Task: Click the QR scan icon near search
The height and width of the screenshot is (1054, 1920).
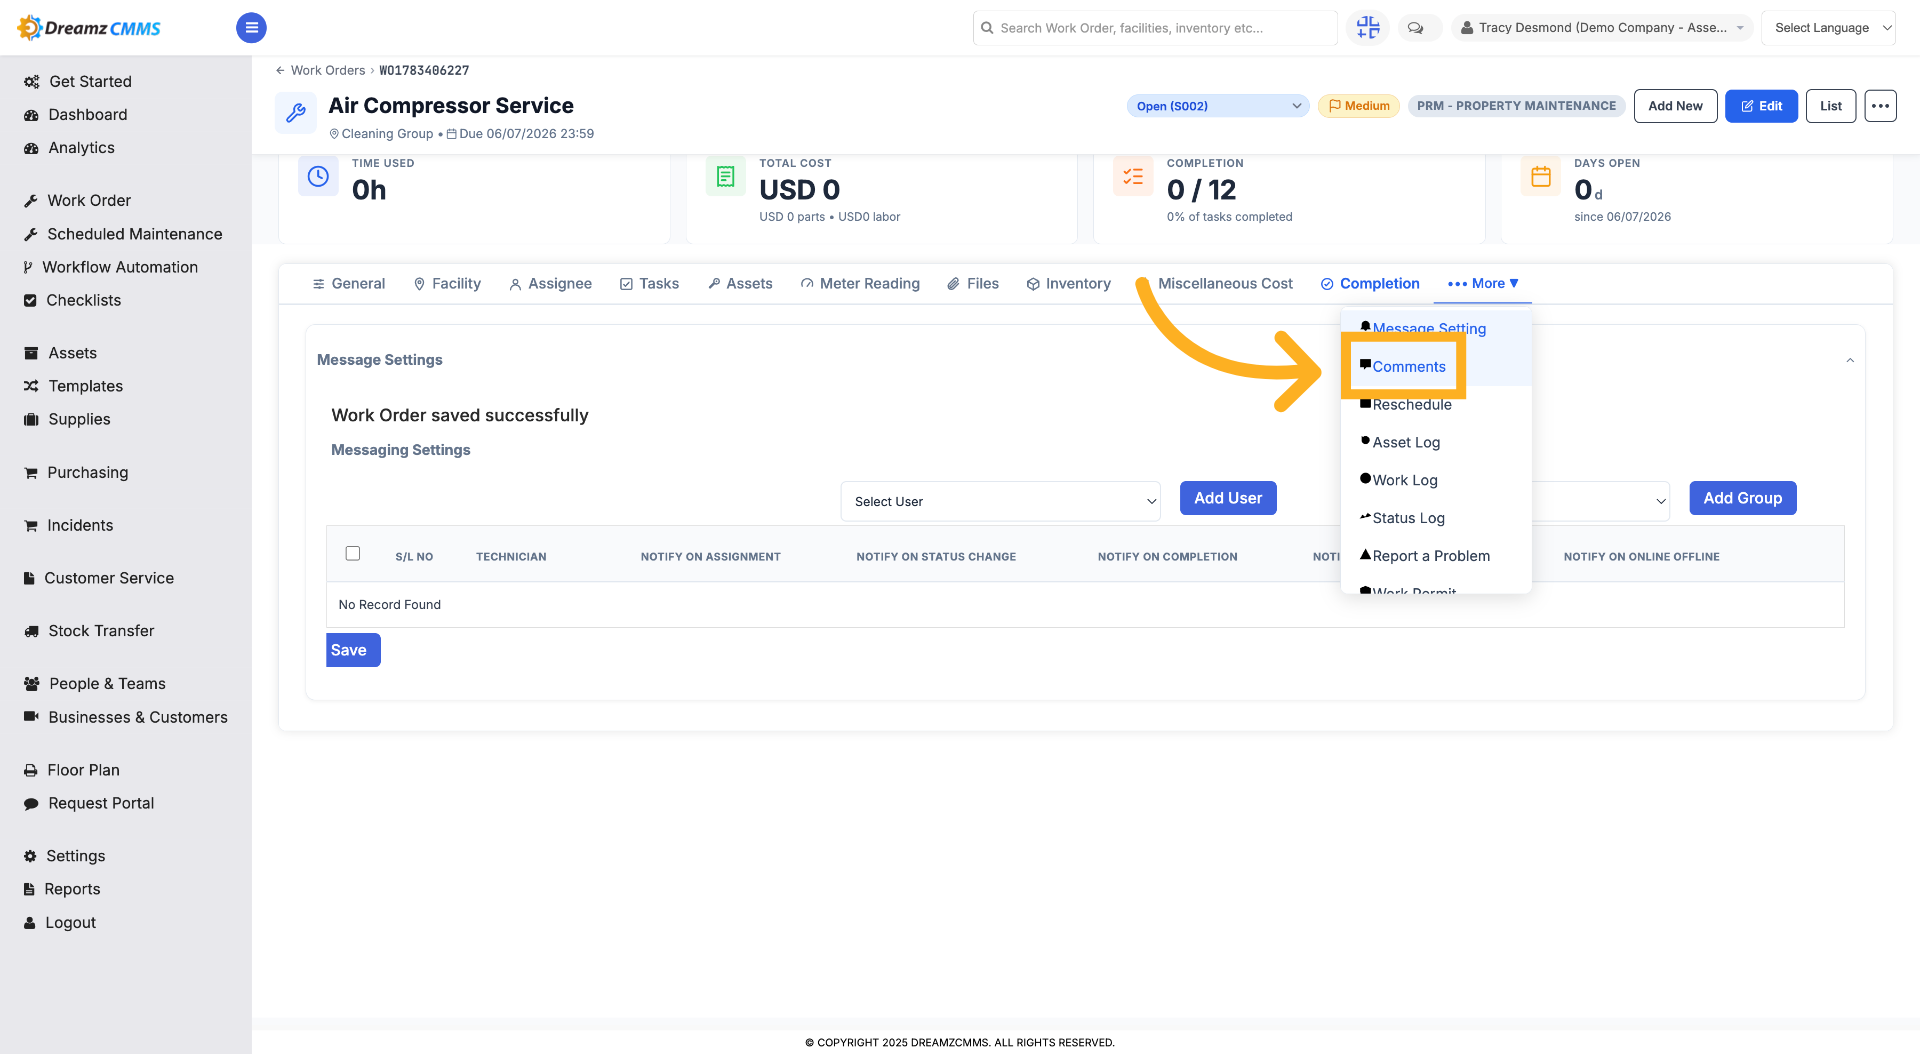Action: [x=1368, y=28]
